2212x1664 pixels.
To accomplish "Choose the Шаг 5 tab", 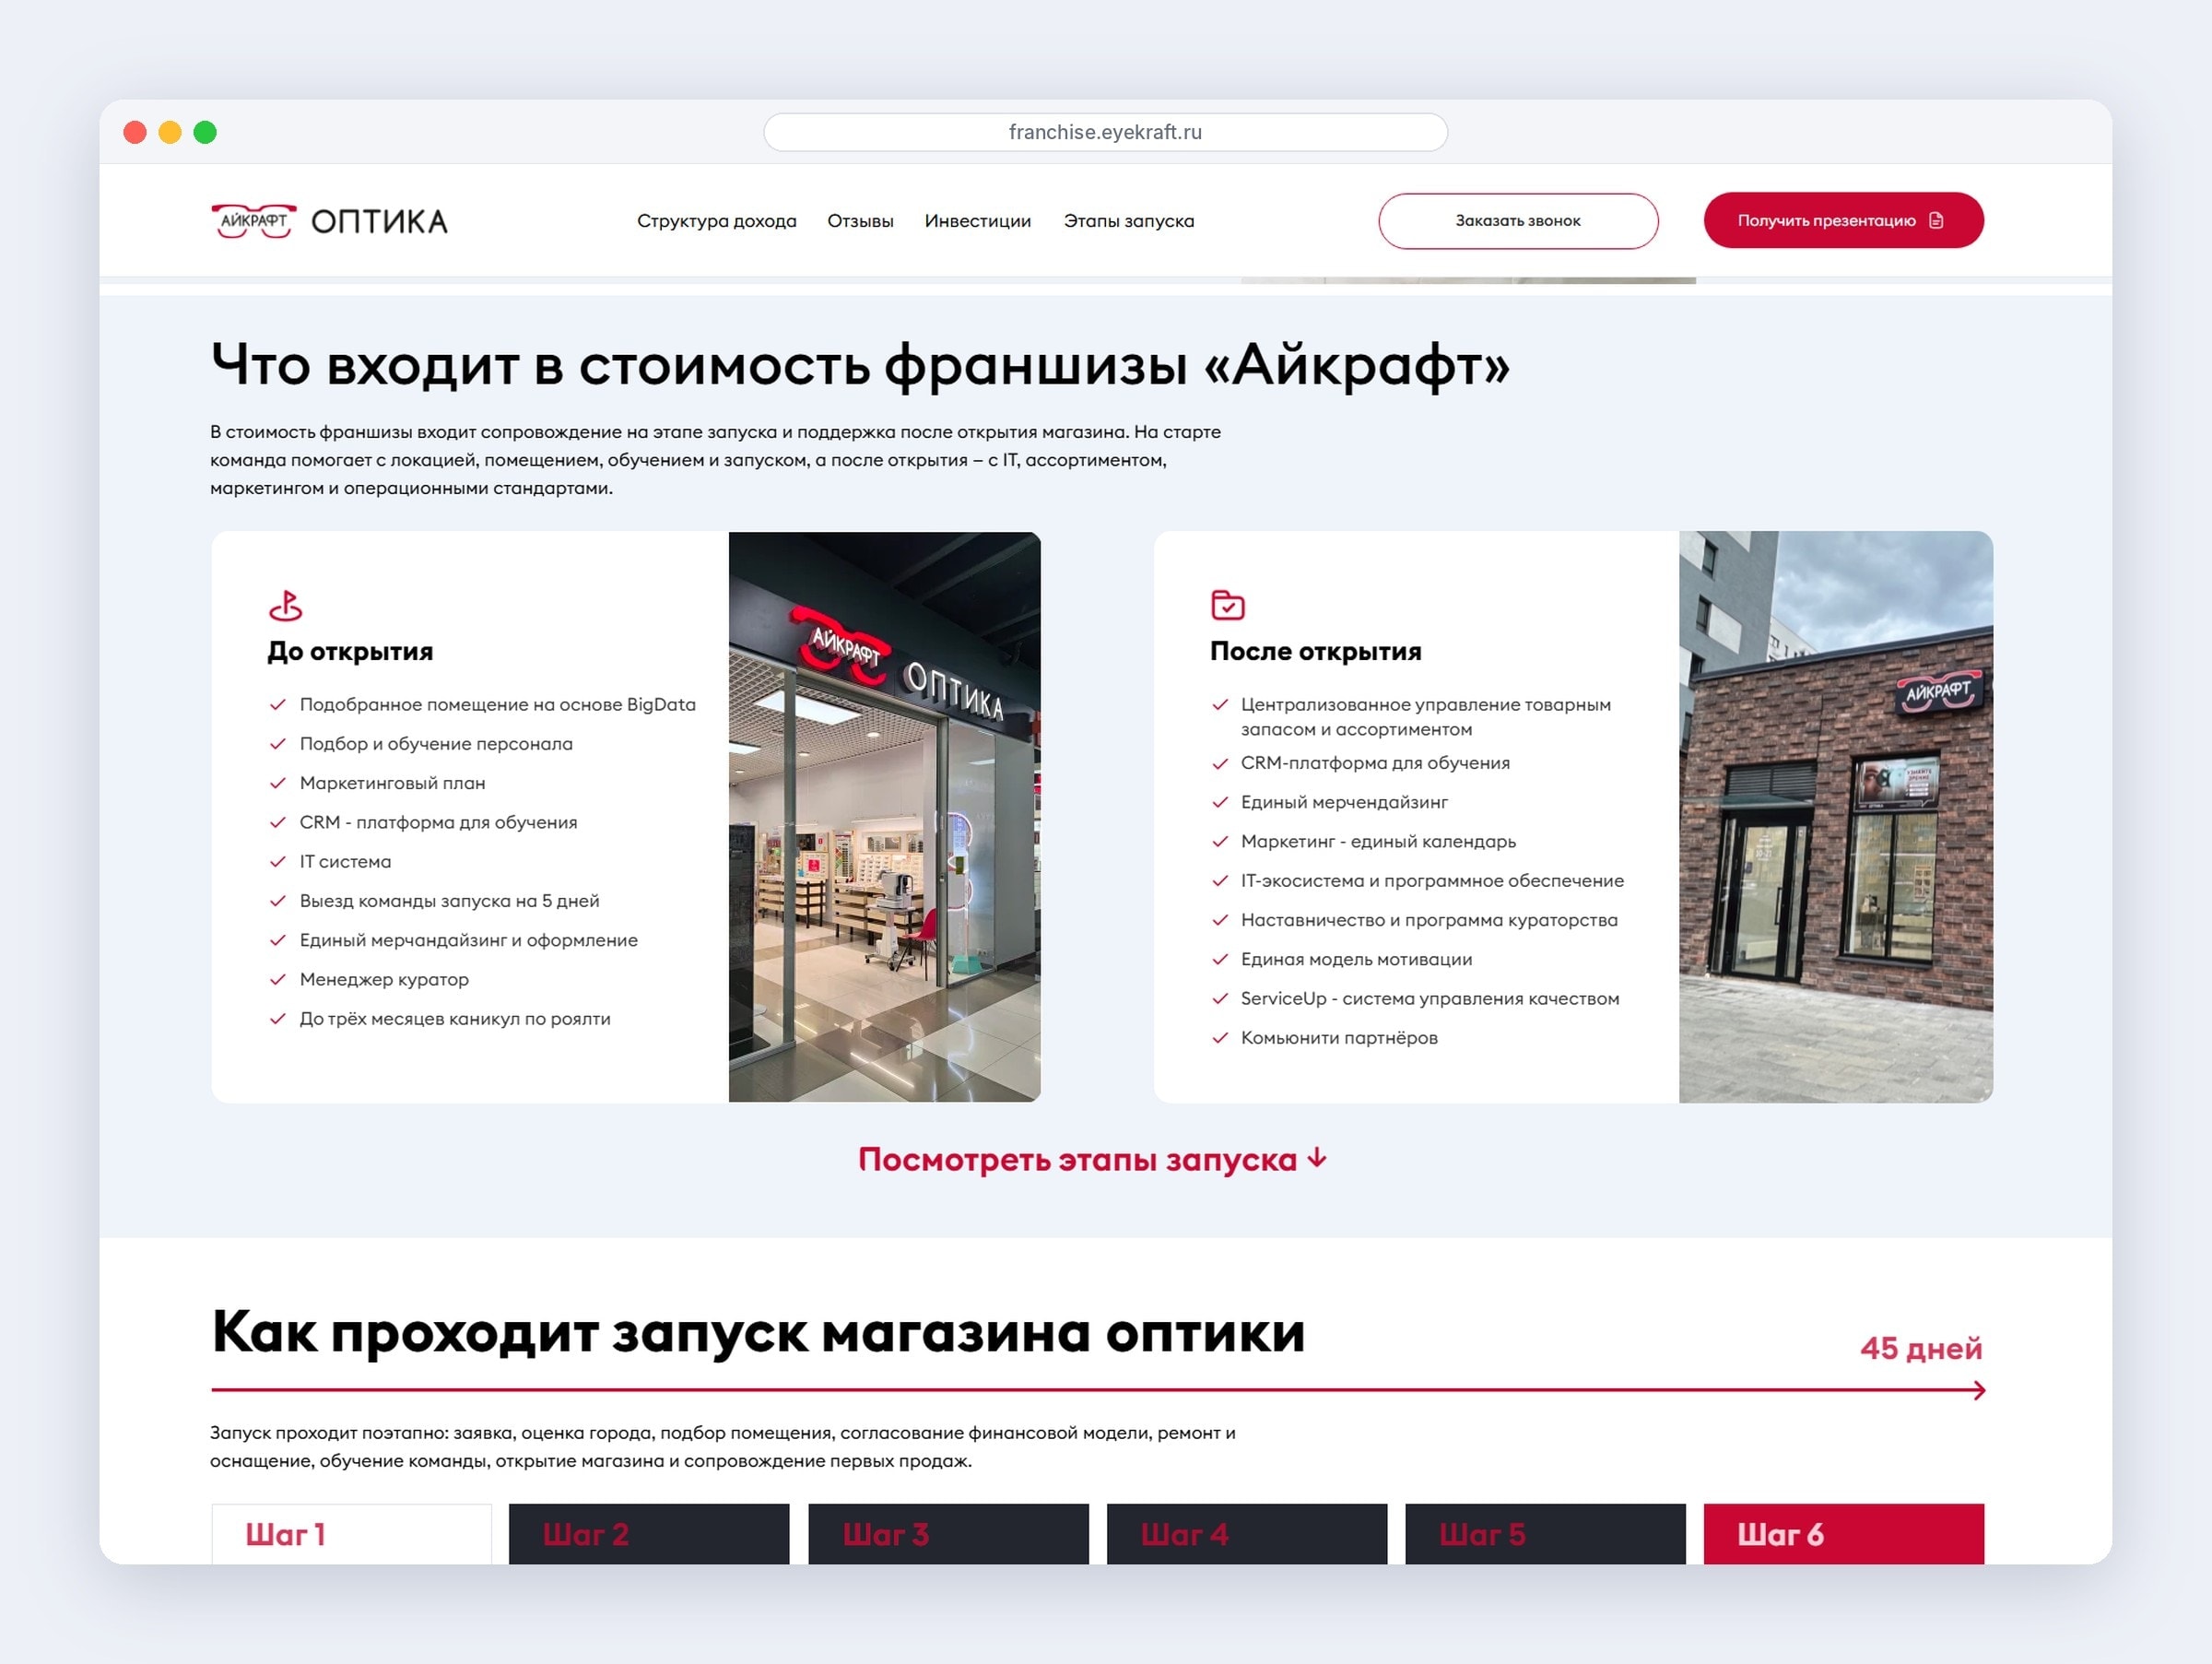I will (x=1545, y=1534).
